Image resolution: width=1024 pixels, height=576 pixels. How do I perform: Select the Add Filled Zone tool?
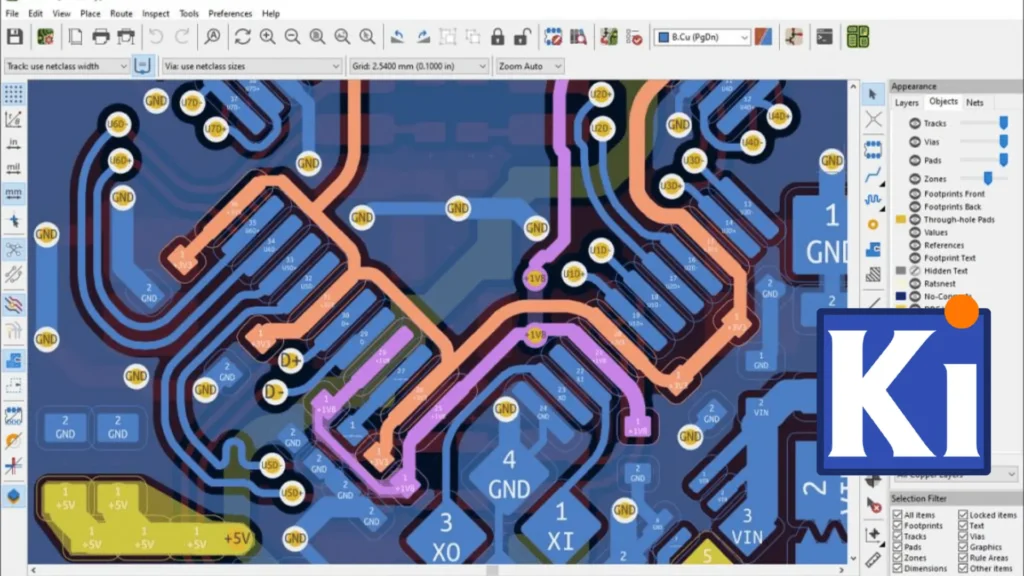[x=873, y=249]
